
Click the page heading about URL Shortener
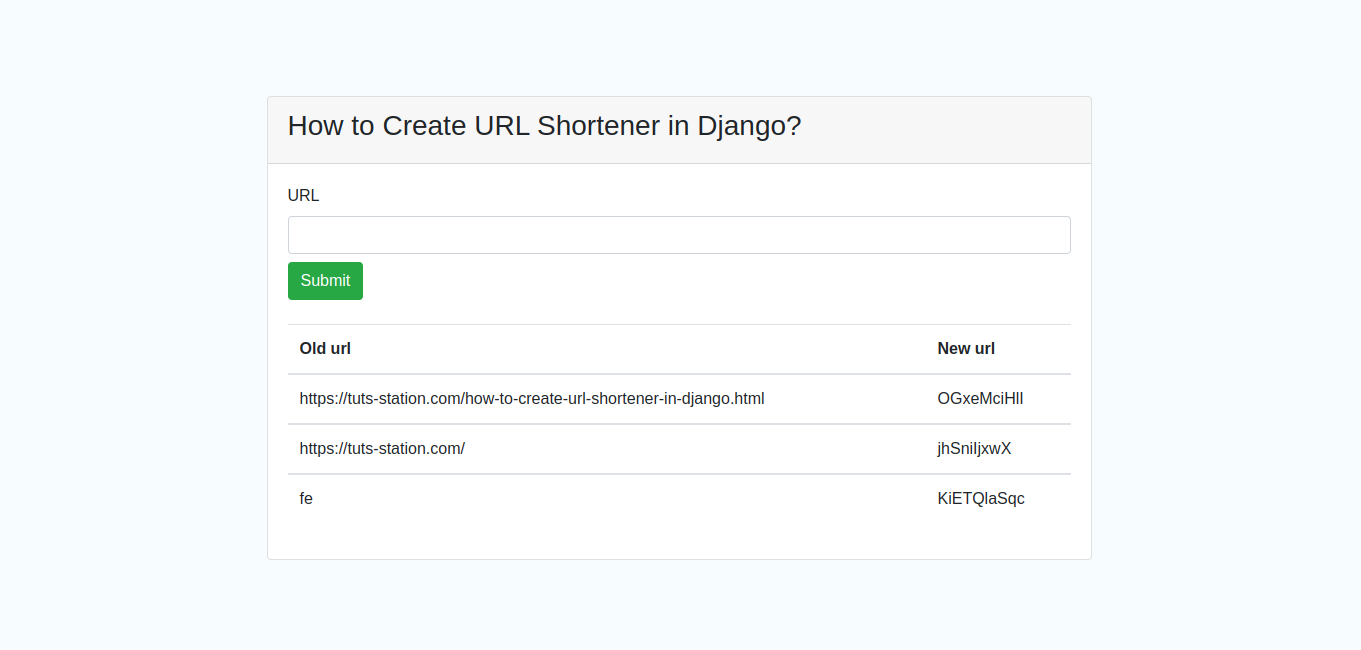(544, 126)
